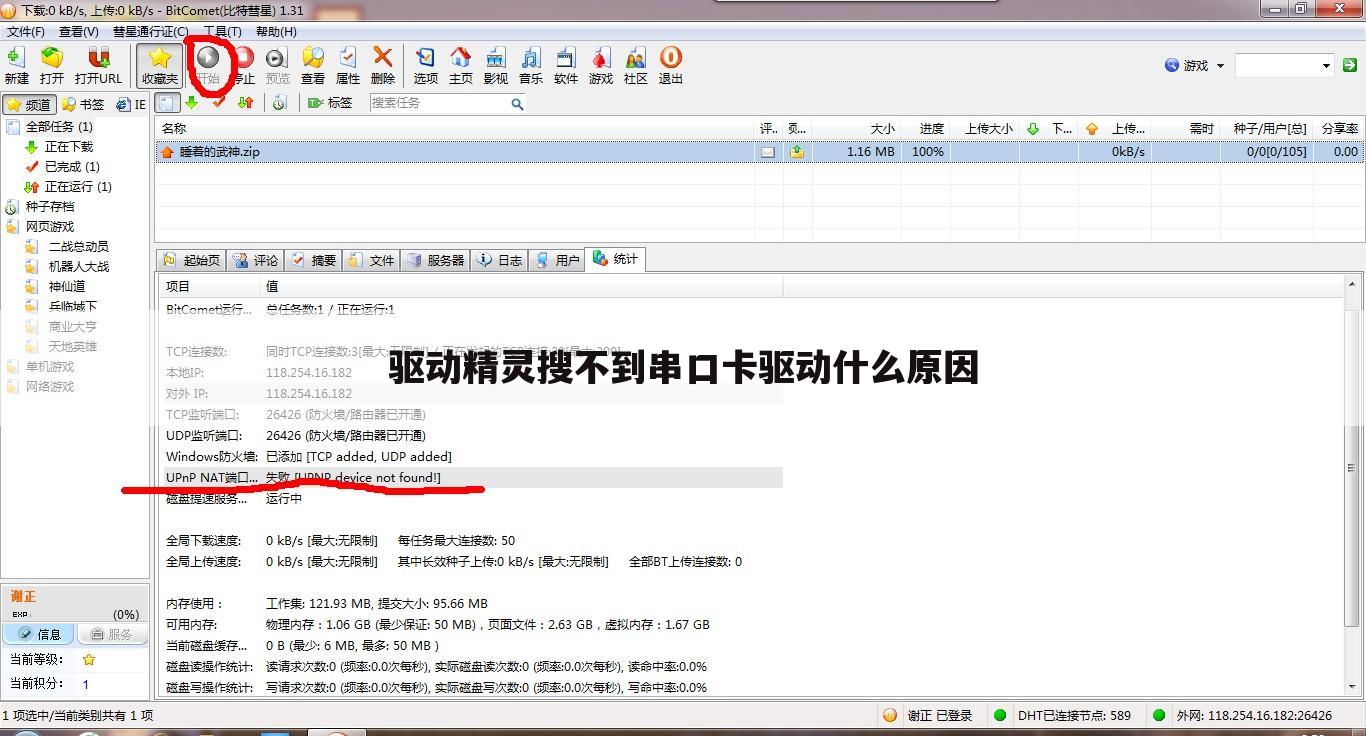Image resolution: width=1366 pixels, height=736 pixels.
Task: Click the 退出 exit icon
Action: coord(671,66)
